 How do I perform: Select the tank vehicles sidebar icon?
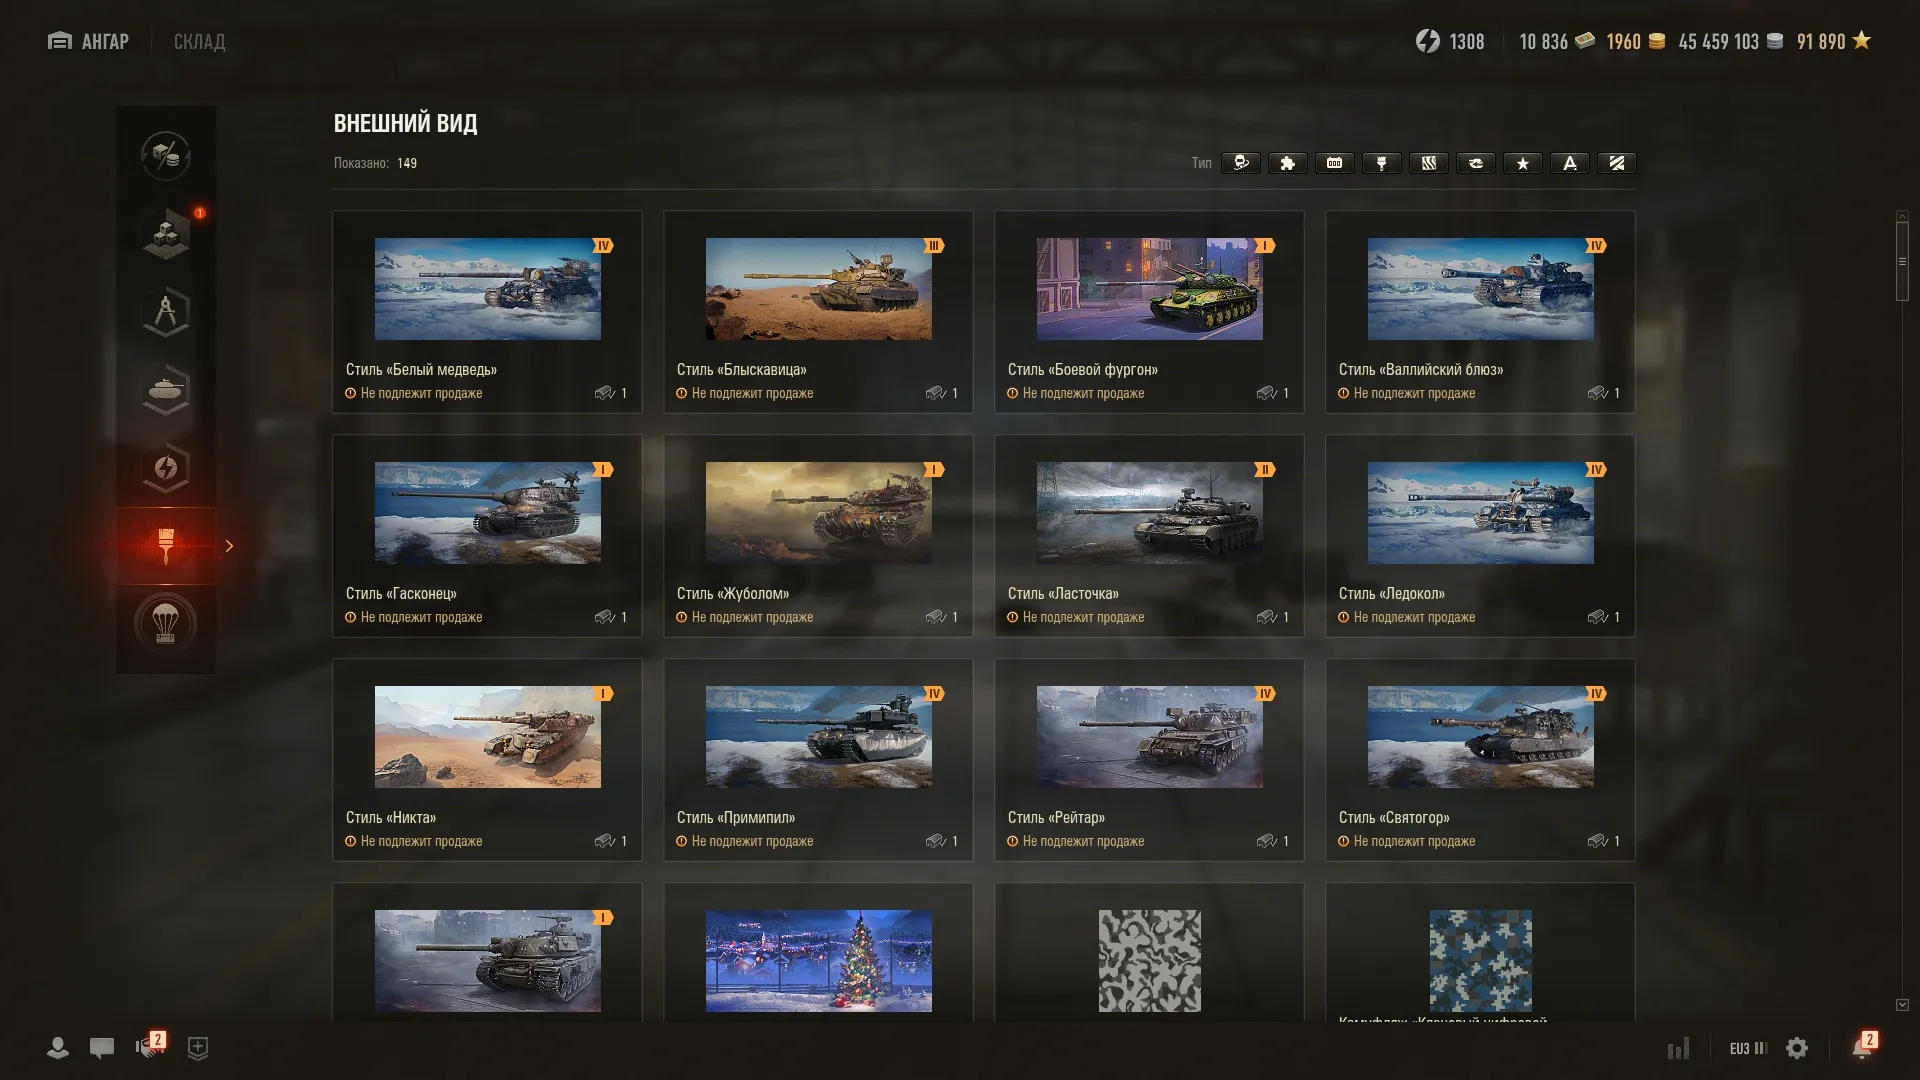pos(166,390)
